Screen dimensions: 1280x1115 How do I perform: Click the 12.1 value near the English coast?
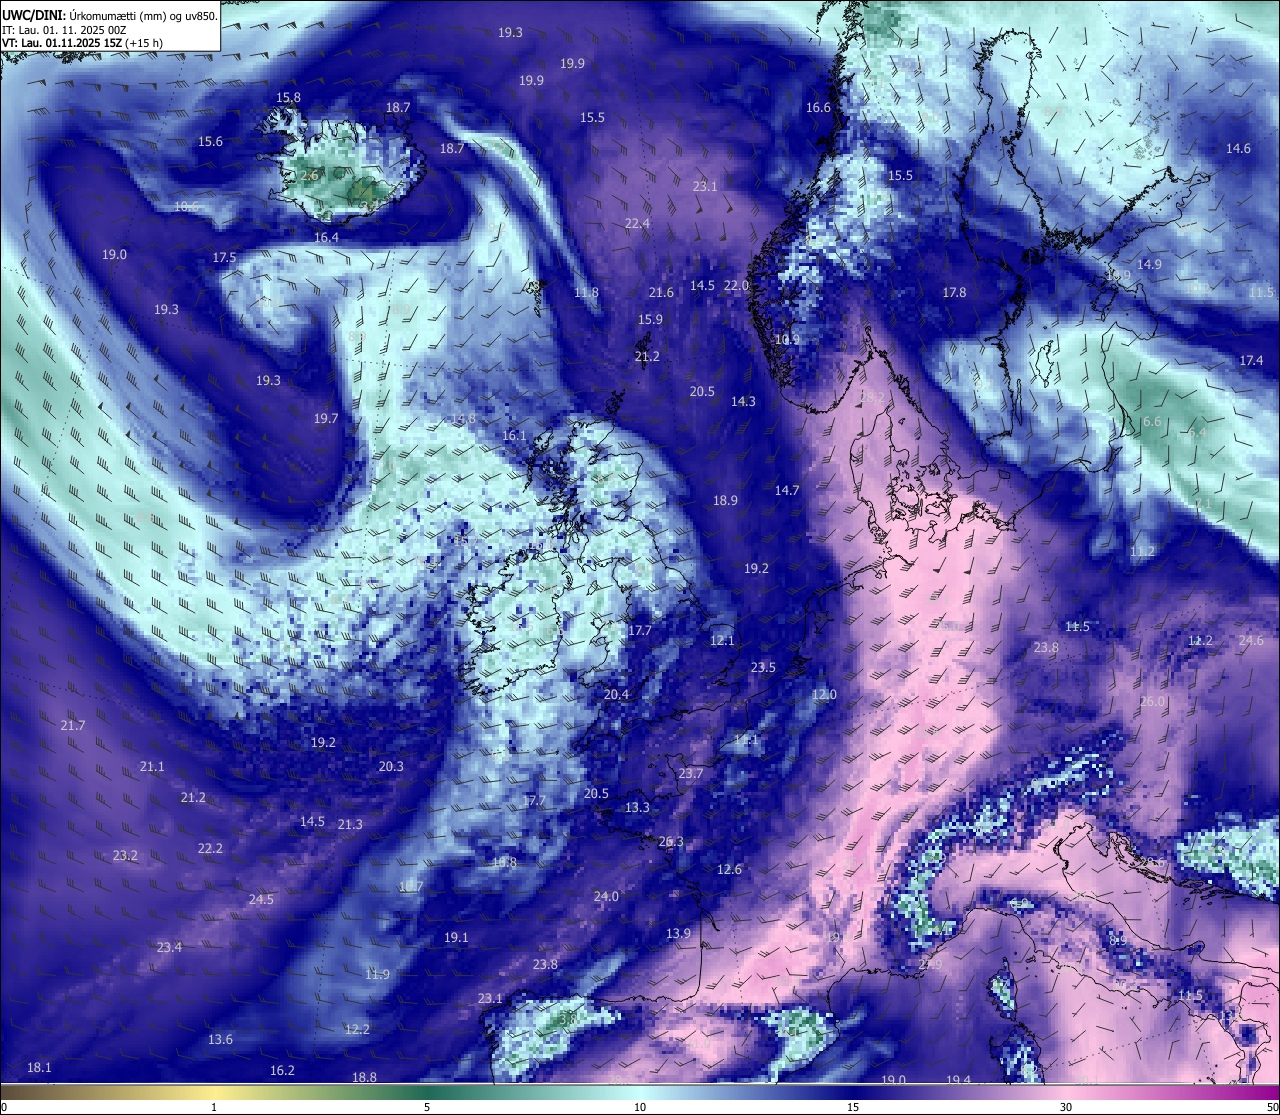coord(722,640)
